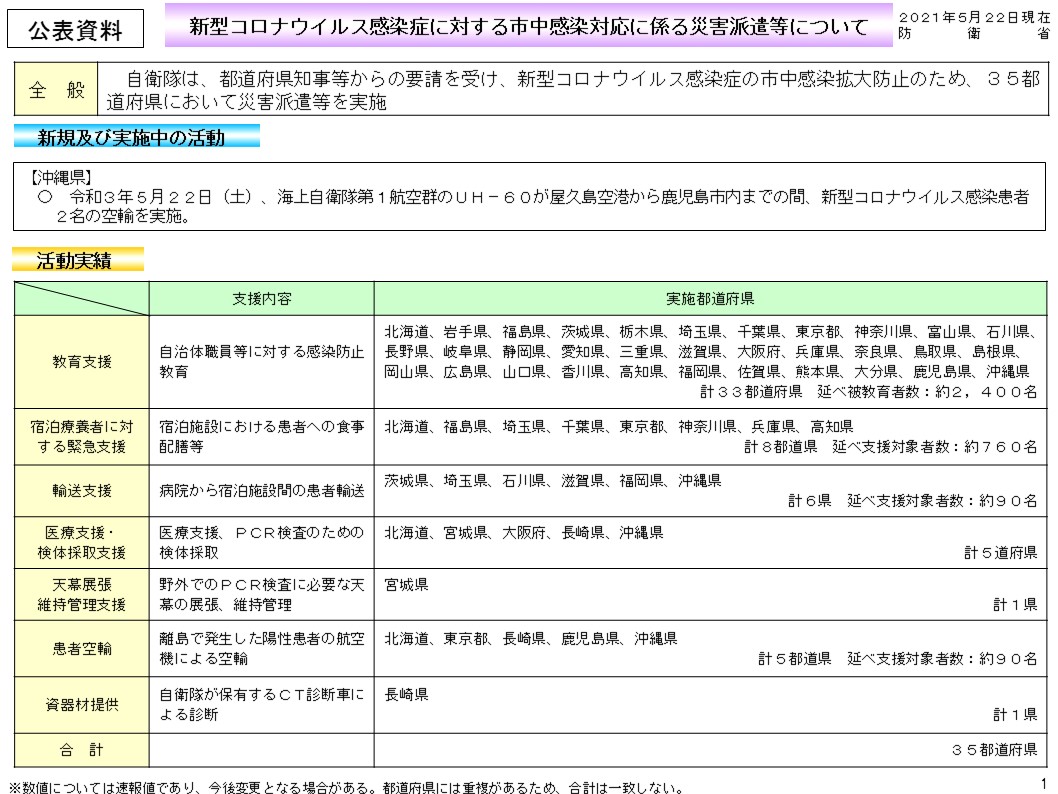Select the 輸送支援 row label
Screen dimensions: 1058x794
click(81, 491)
